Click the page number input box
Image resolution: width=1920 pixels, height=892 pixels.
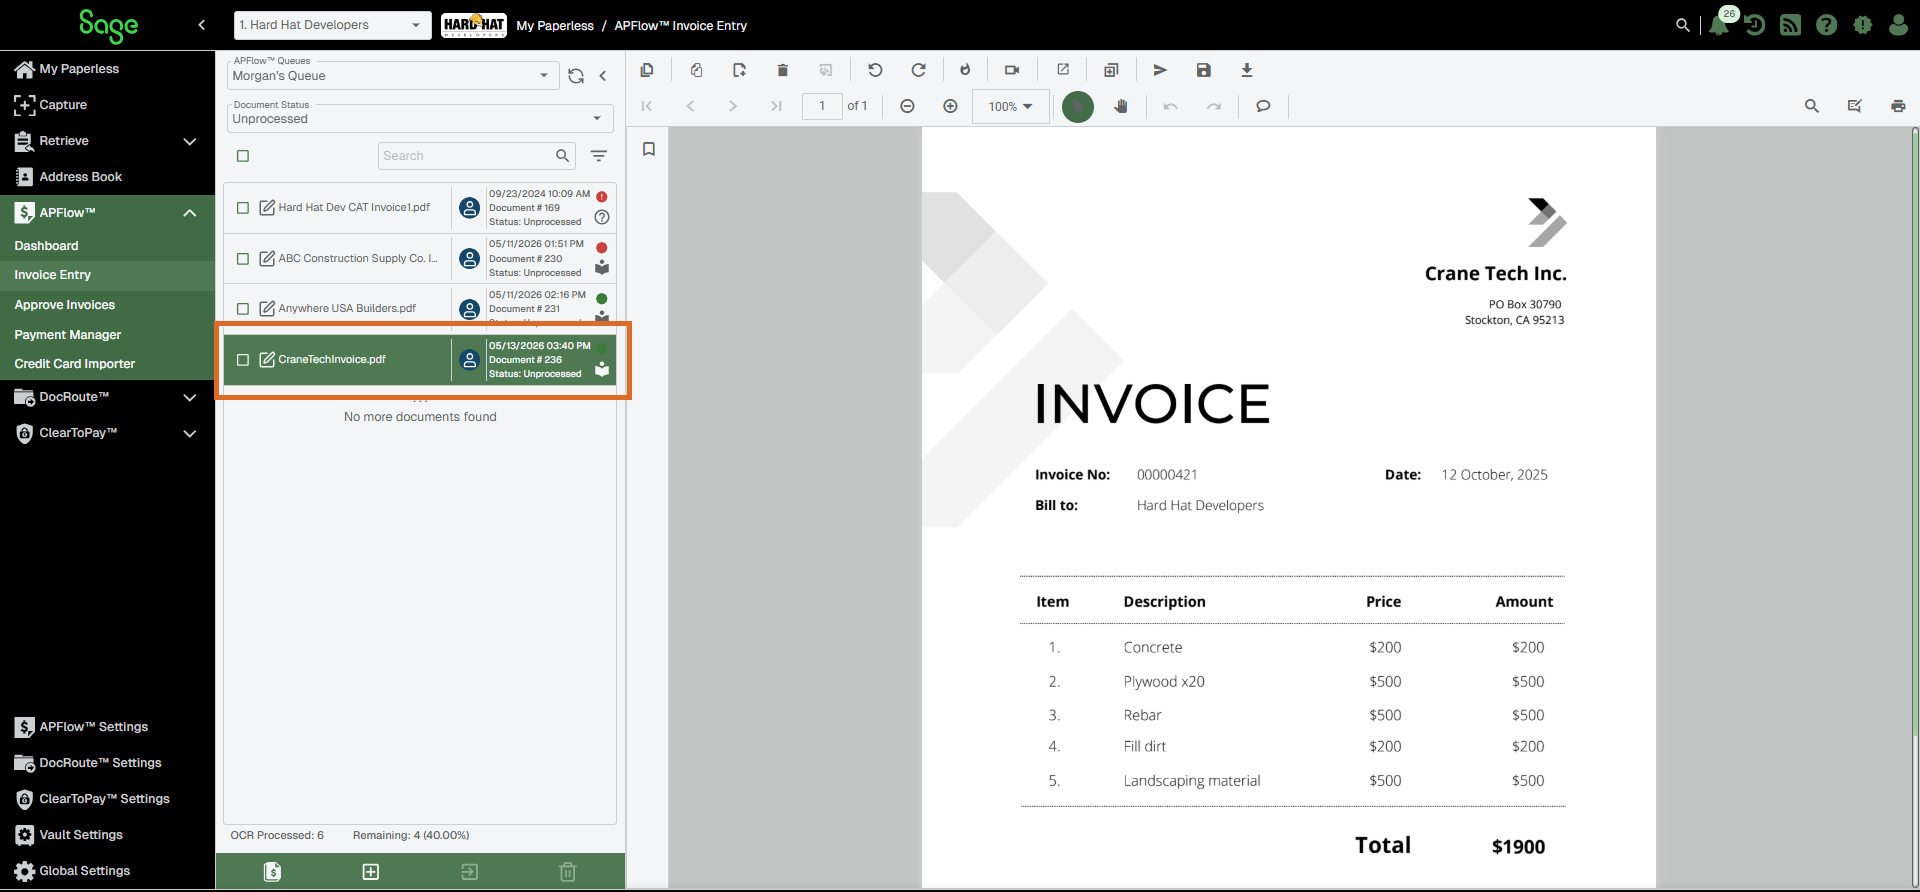(x=822, y=106)
